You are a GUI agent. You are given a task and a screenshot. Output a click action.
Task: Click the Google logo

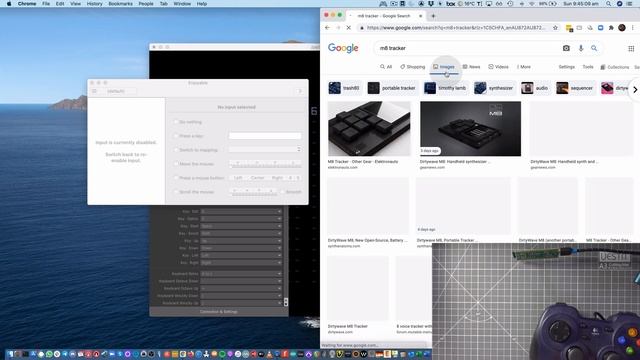(343, 48)
